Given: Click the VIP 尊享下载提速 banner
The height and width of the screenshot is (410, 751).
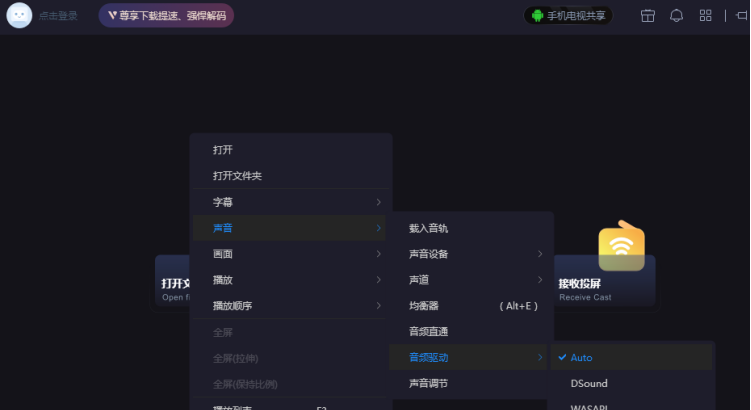Looking at the screenshot, I should pos(166,16).
